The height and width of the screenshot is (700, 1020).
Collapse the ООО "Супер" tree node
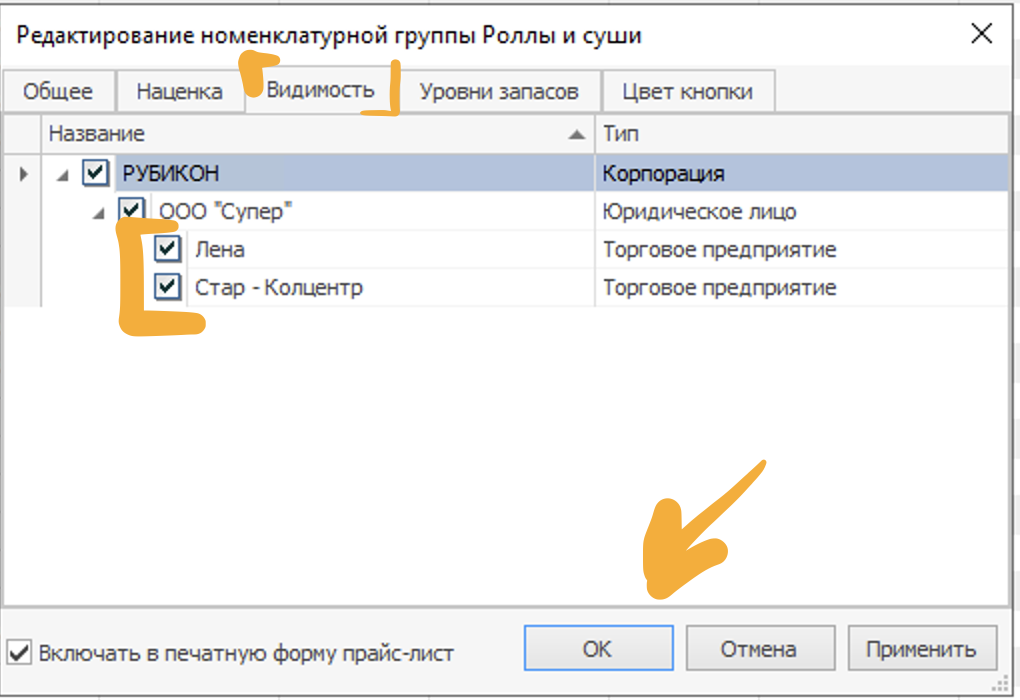(99, 212)
